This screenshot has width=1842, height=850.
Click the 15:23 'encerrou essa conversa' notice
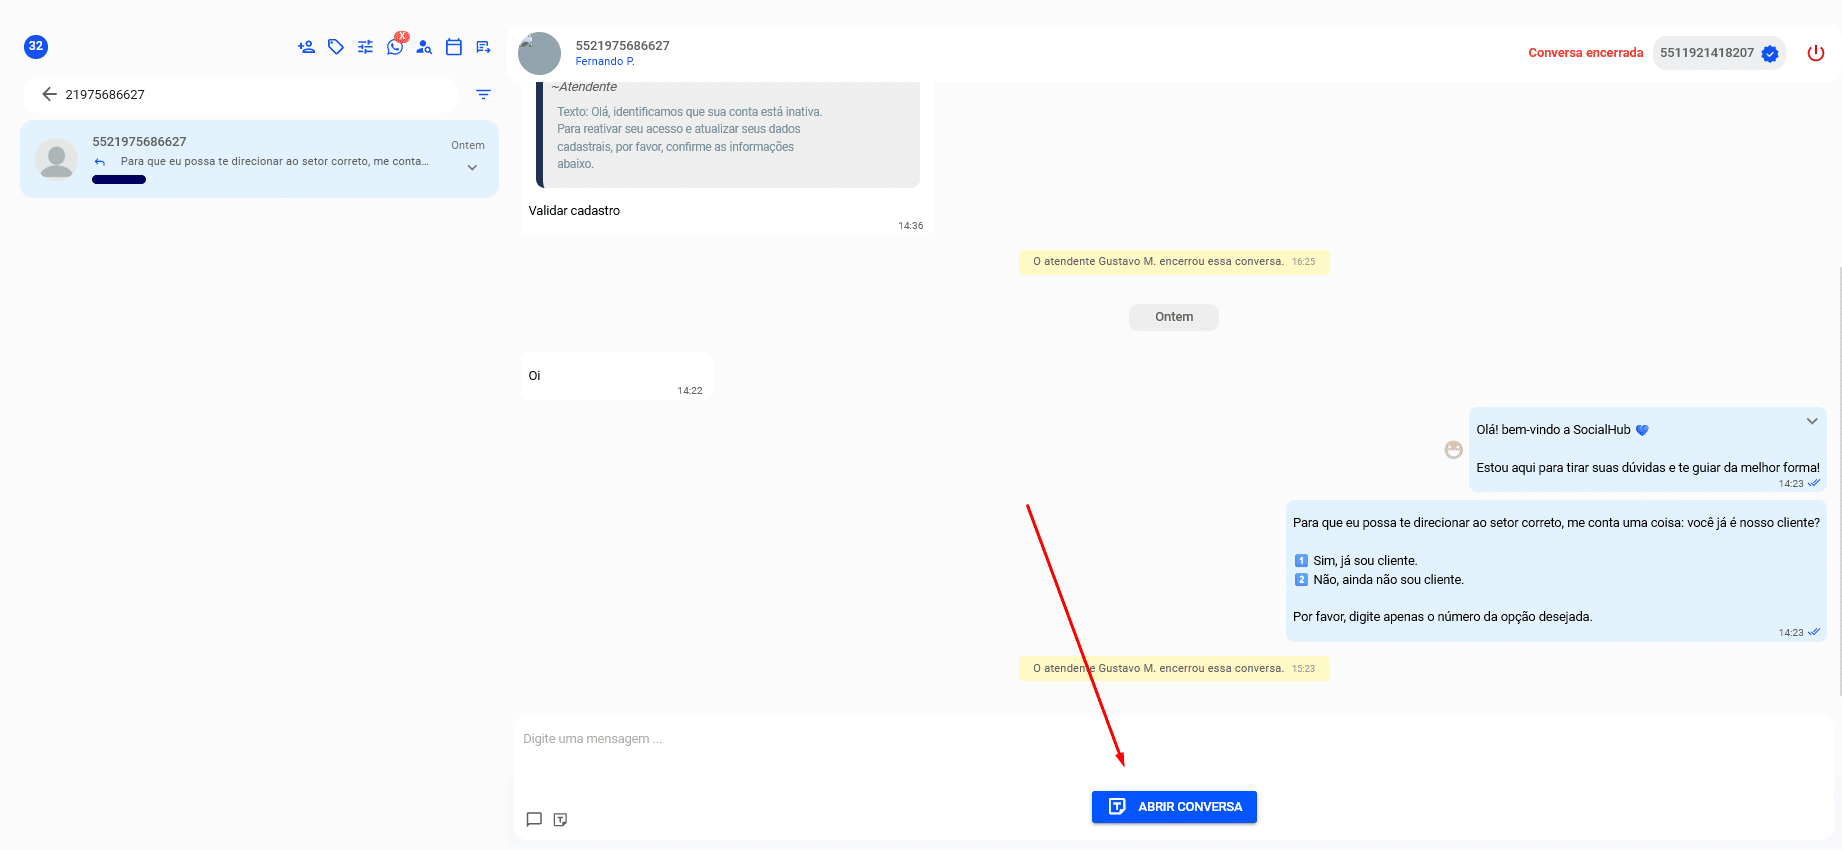pos(1174,669)
